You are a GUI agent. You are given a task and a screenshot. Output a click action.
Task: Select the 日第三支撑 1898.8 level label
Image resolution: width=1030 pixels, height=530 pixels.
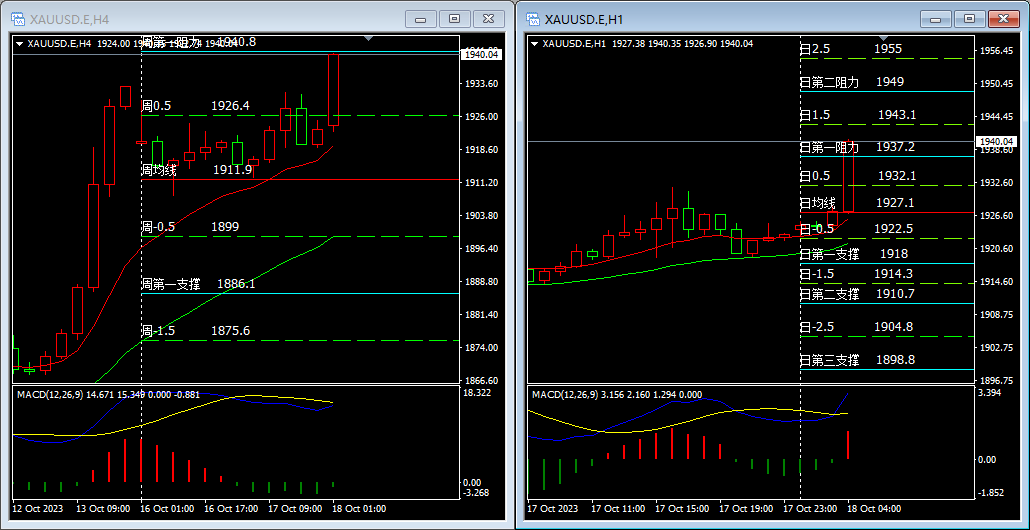tap(857, 360)
